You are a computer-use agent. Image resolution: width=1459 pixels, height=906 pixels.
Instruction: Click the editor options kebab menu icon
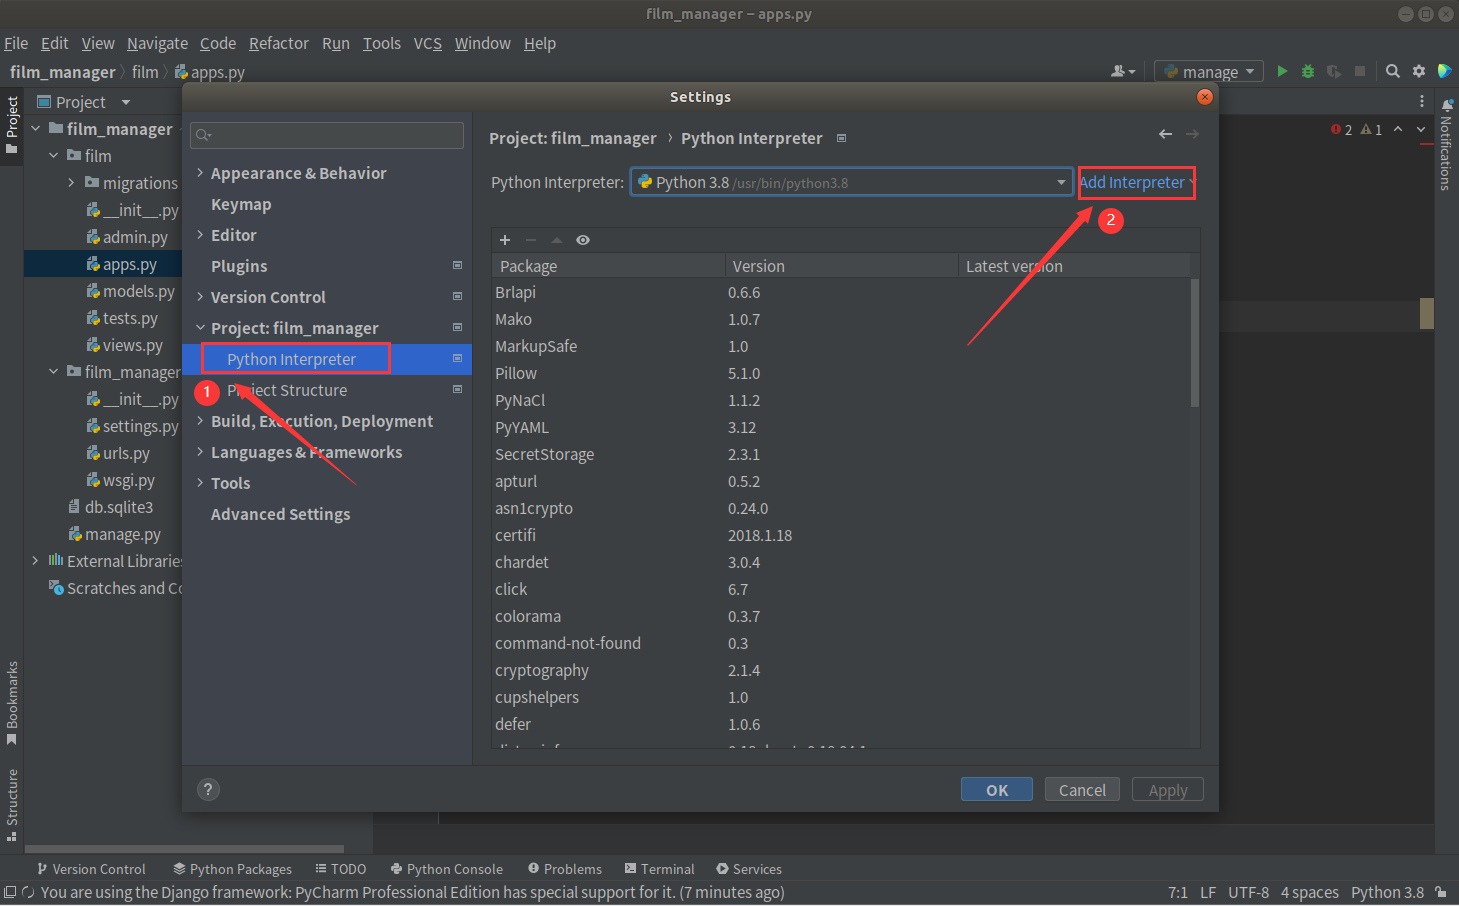1422,101
